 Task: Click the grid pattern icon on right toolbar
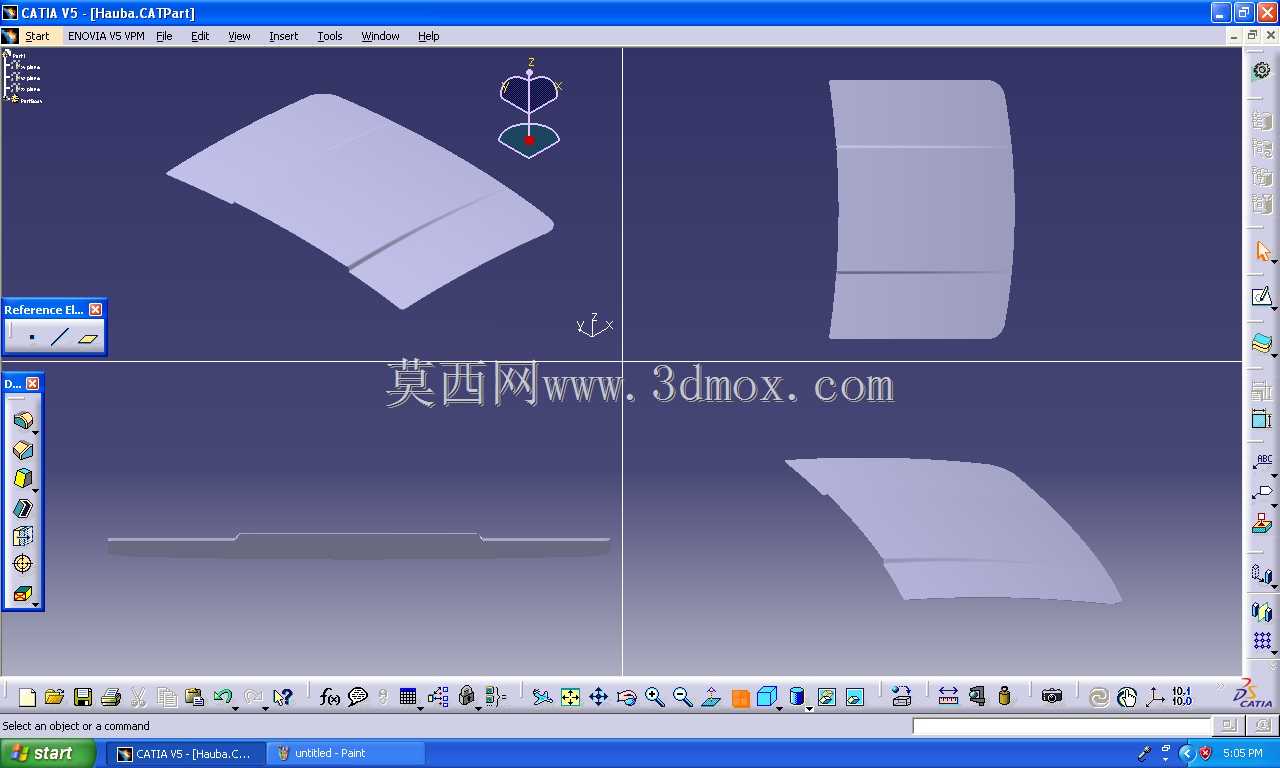[x=1262, y=640]
